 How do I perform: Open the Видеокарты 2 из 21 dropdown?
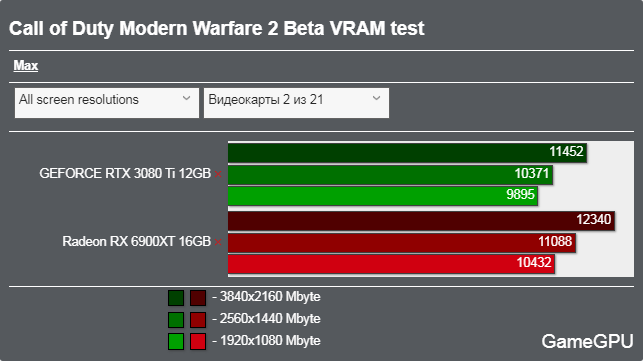point(296,103)
